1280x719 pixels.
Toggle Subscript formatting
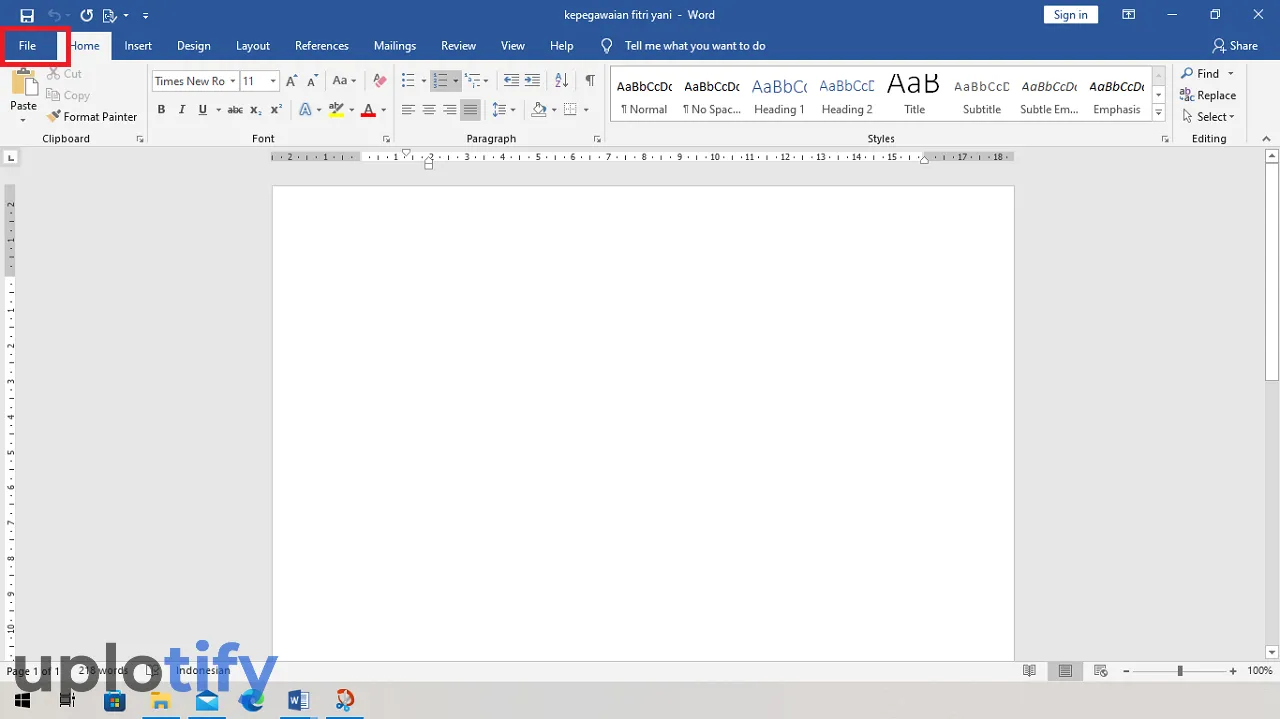pyautogui.click(x=256, y=110)
